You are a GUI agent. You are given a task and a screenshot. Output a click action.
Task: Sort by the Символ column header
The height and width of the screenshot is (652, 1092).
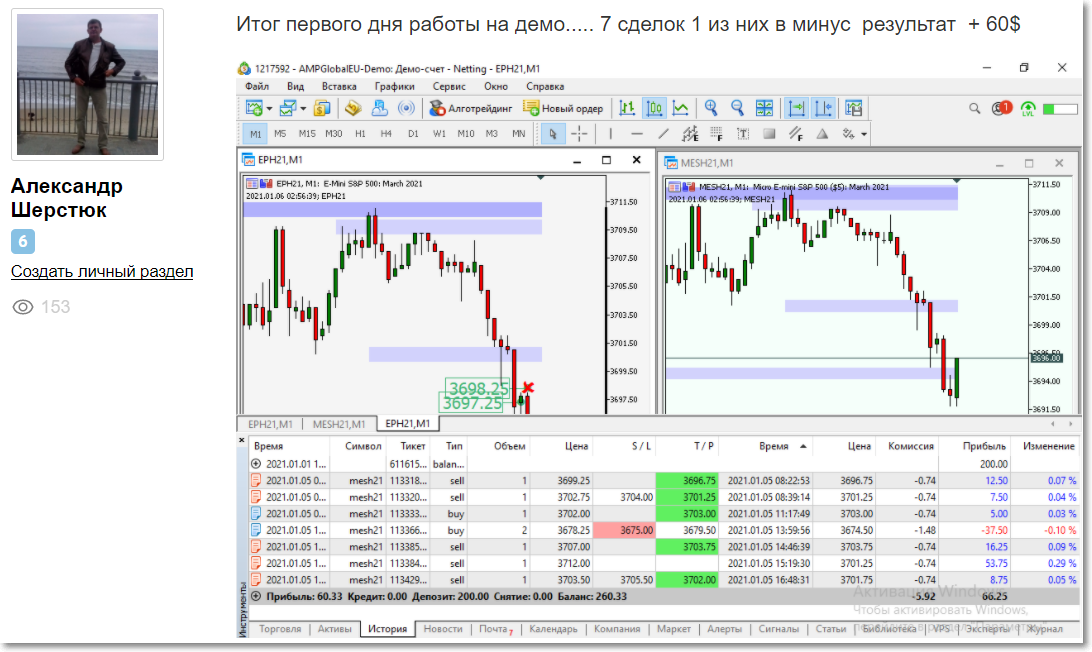tap(363, 446)
